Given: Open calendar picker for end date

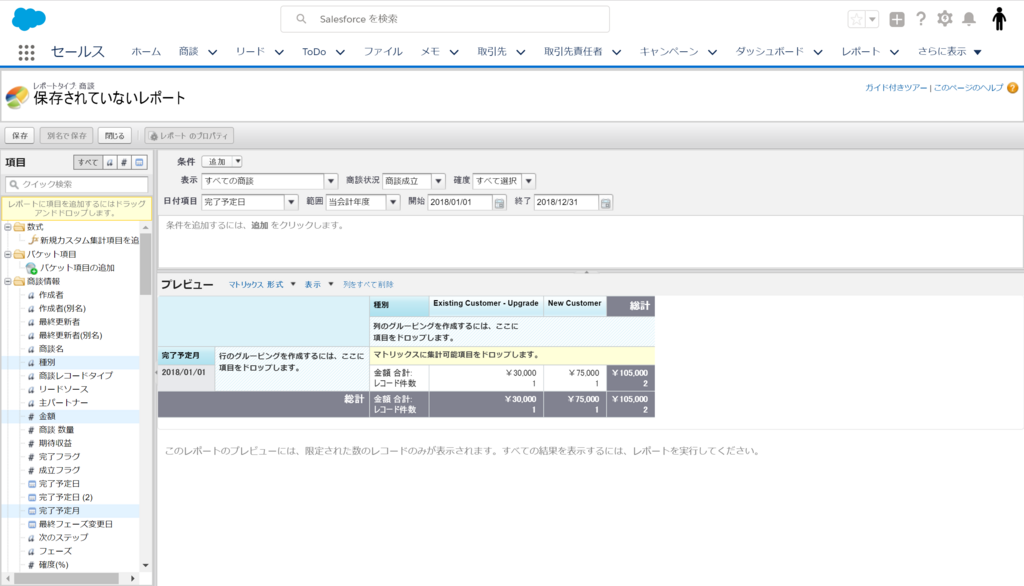Looking at the screenshot, I should pyautogui.click(x=605, y=203).
